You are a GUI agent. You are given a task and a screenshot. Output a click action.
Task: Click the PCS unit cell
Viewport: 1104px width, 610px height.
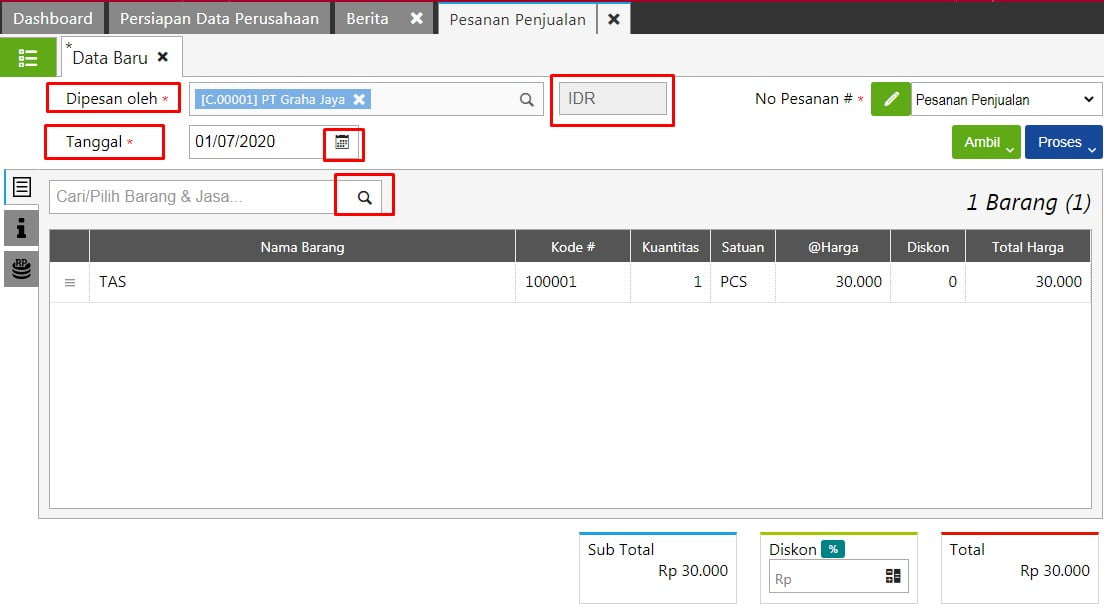[742, 282]
